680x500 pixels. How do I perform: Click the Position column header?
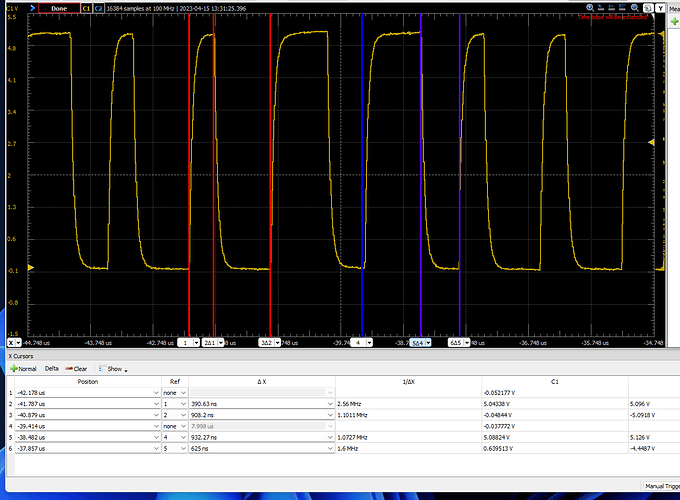tap(88, 382)
